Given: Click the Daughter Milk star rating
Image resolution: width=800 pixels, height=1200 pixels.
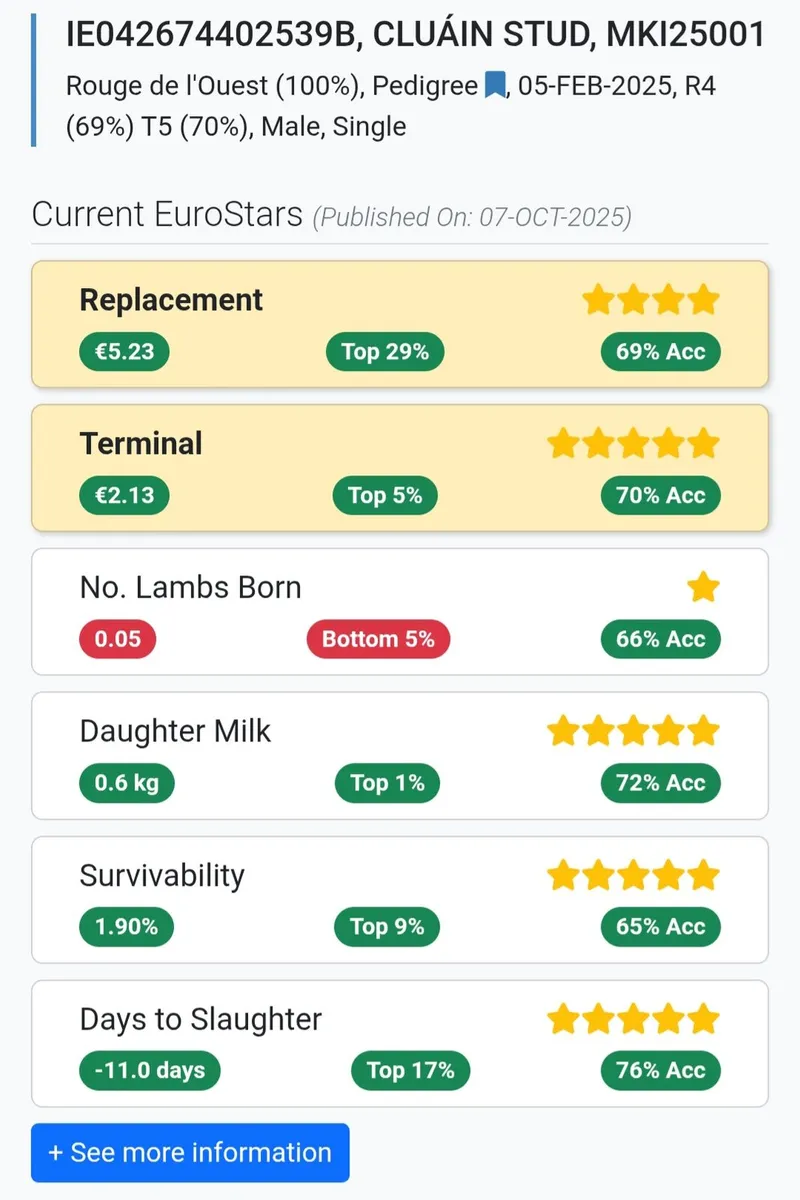Looking at the screenshot, I should 633,731.
